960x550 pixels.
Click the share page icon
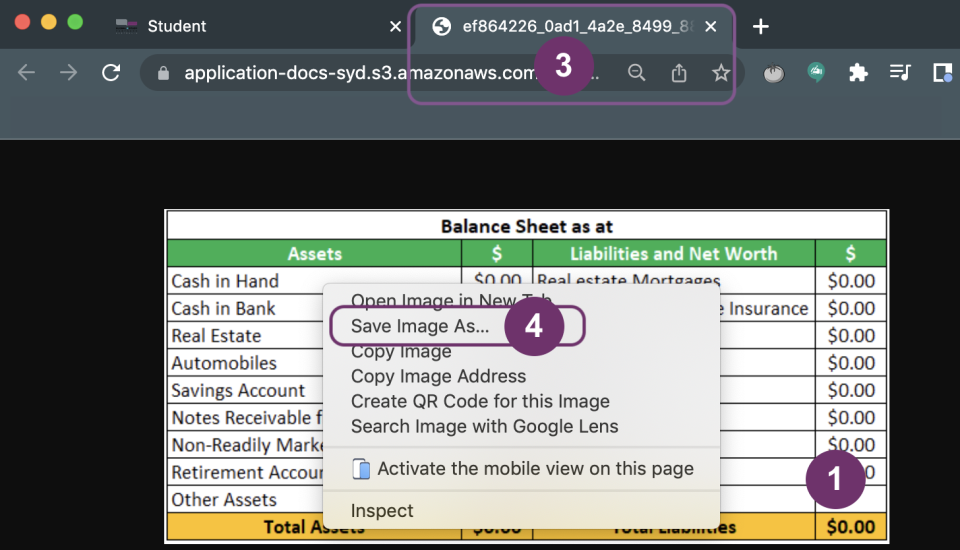tap(679, 73)
